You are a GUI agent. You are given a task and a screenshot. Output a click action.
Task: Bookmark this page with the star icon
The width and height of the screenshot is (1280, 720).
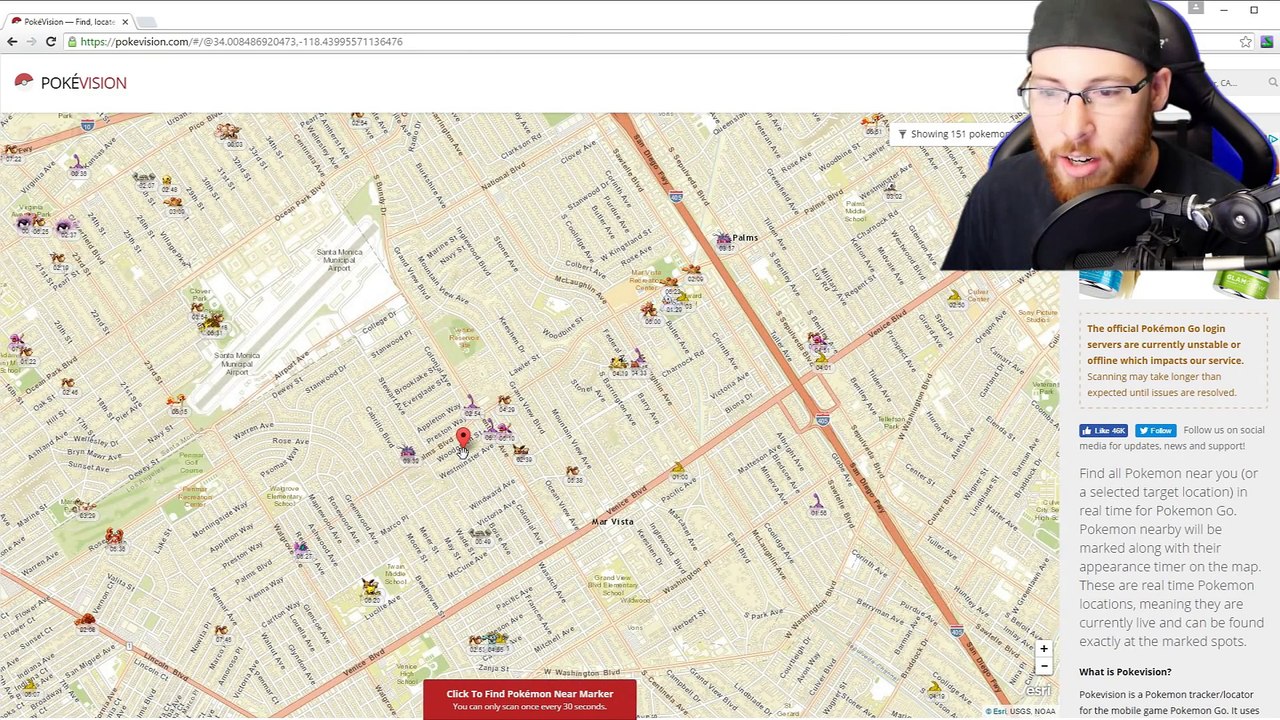(x=1246, y=42)
